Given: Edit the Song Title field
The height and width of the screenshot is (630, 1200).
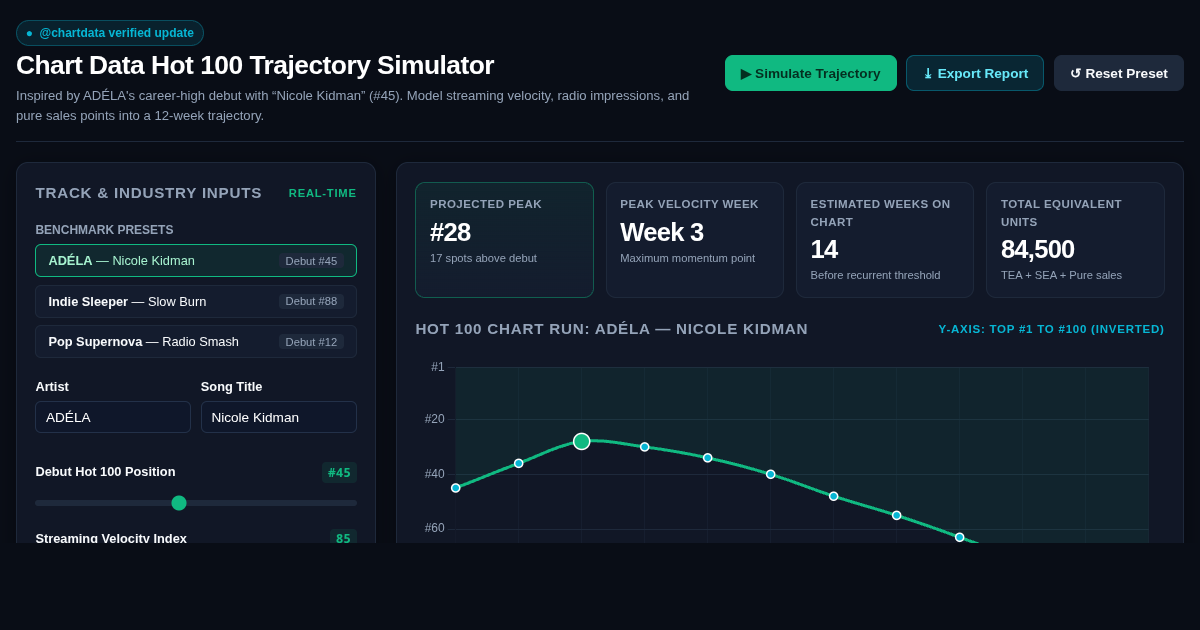Looking at the screenshot, I should tap(279, 417).
